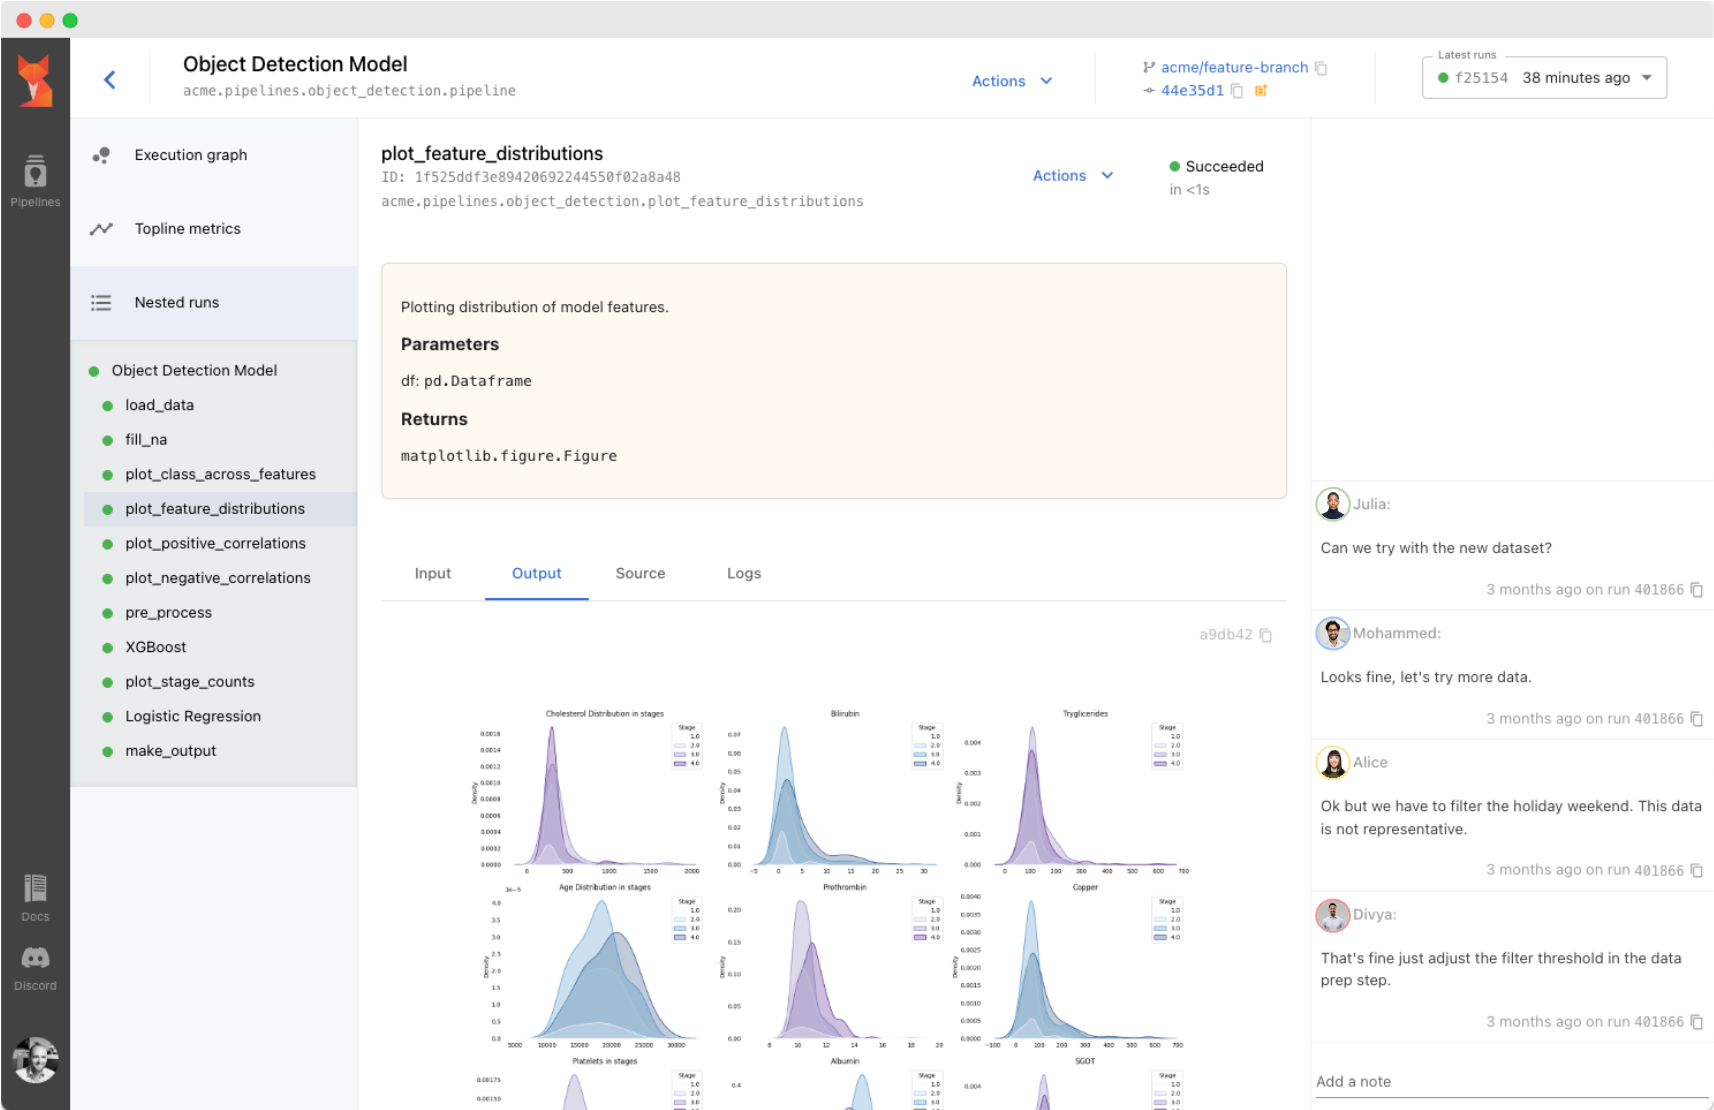The image size is (1714, 1110).
Task: Copy artifact ID a9db42 using the copy icon
Action: click(1266, 634)
